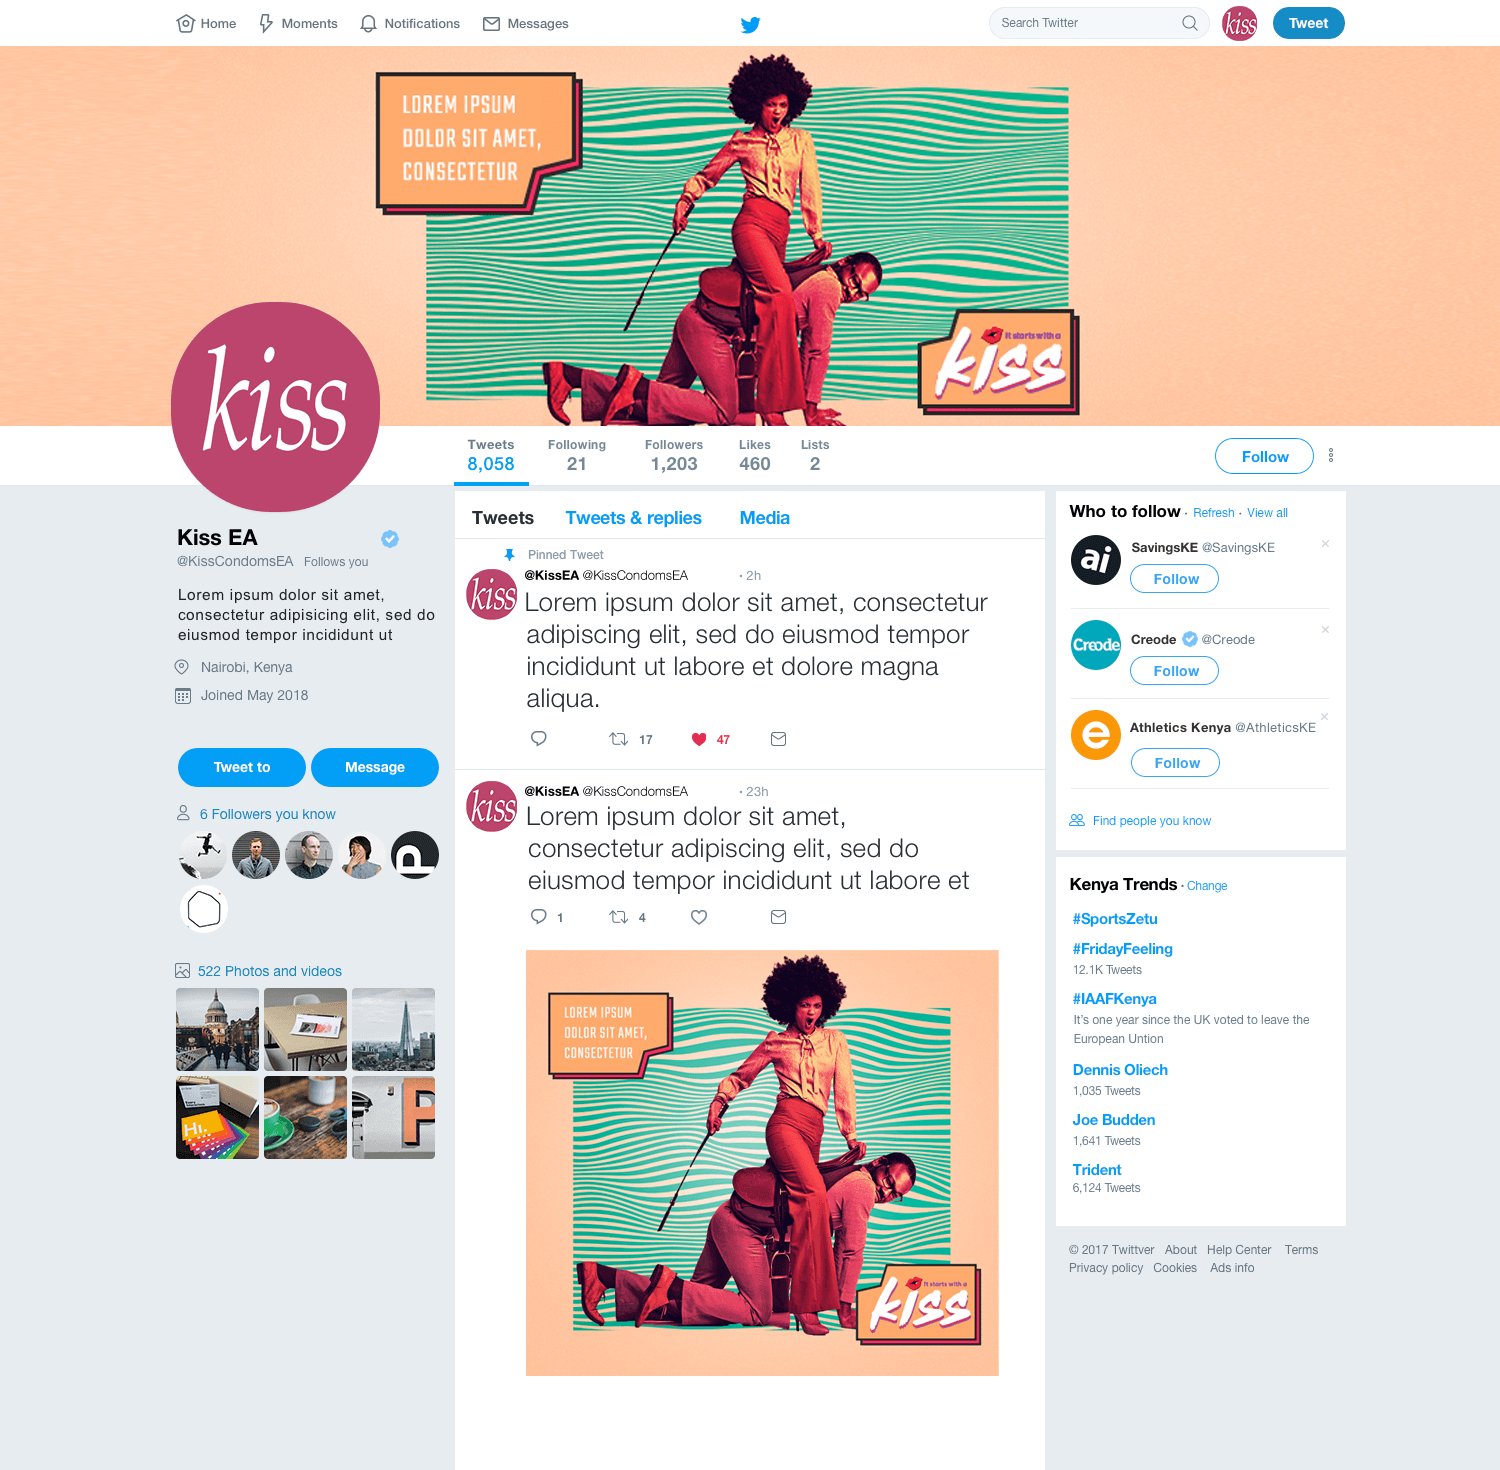Click the Twitter bird logo

pyautogui.click(x=750, y=25)
